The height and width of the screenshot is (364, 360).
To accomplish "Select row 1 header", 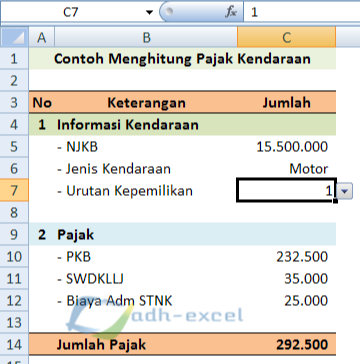I will 14,59.
